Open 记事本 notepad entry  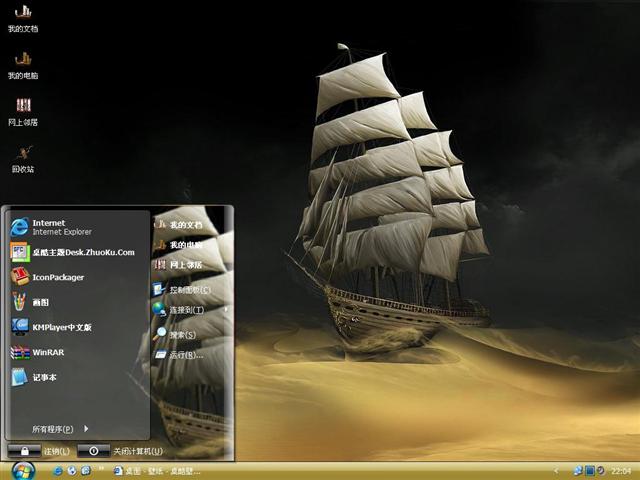tap(33, 377)
